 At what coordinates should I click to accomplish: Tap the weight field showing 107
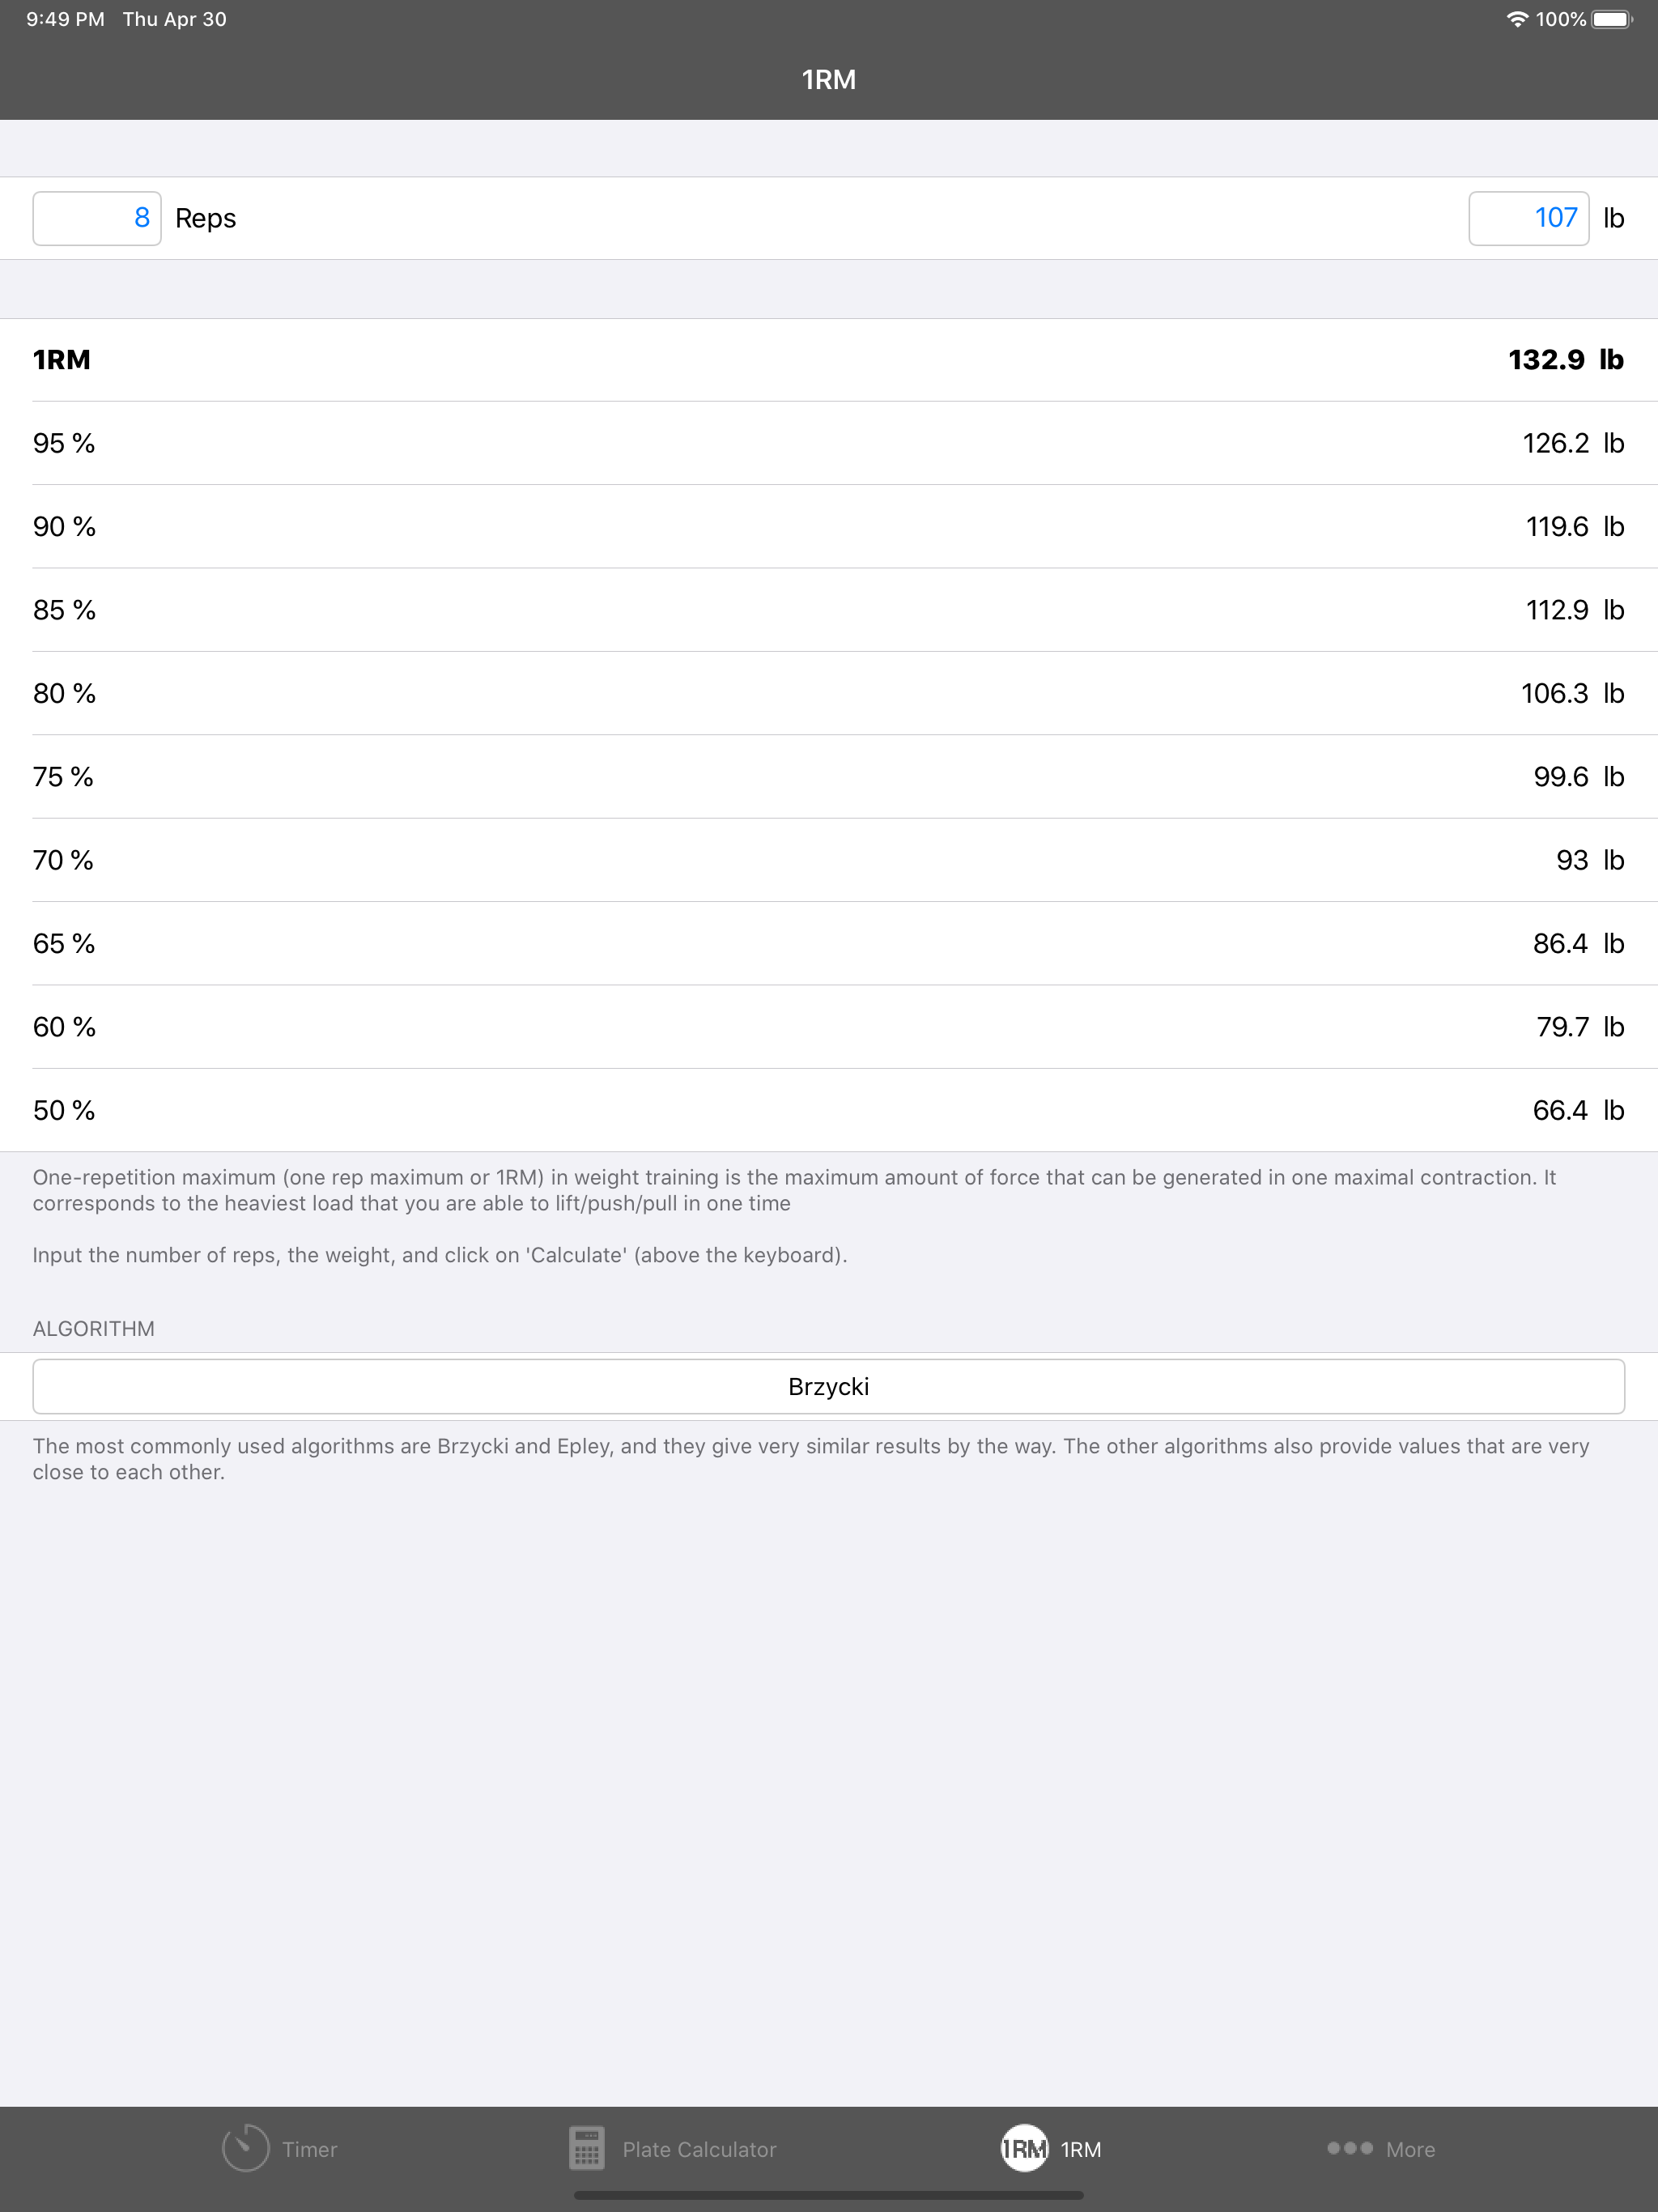pyautogui.click(x=1528, y=217)
